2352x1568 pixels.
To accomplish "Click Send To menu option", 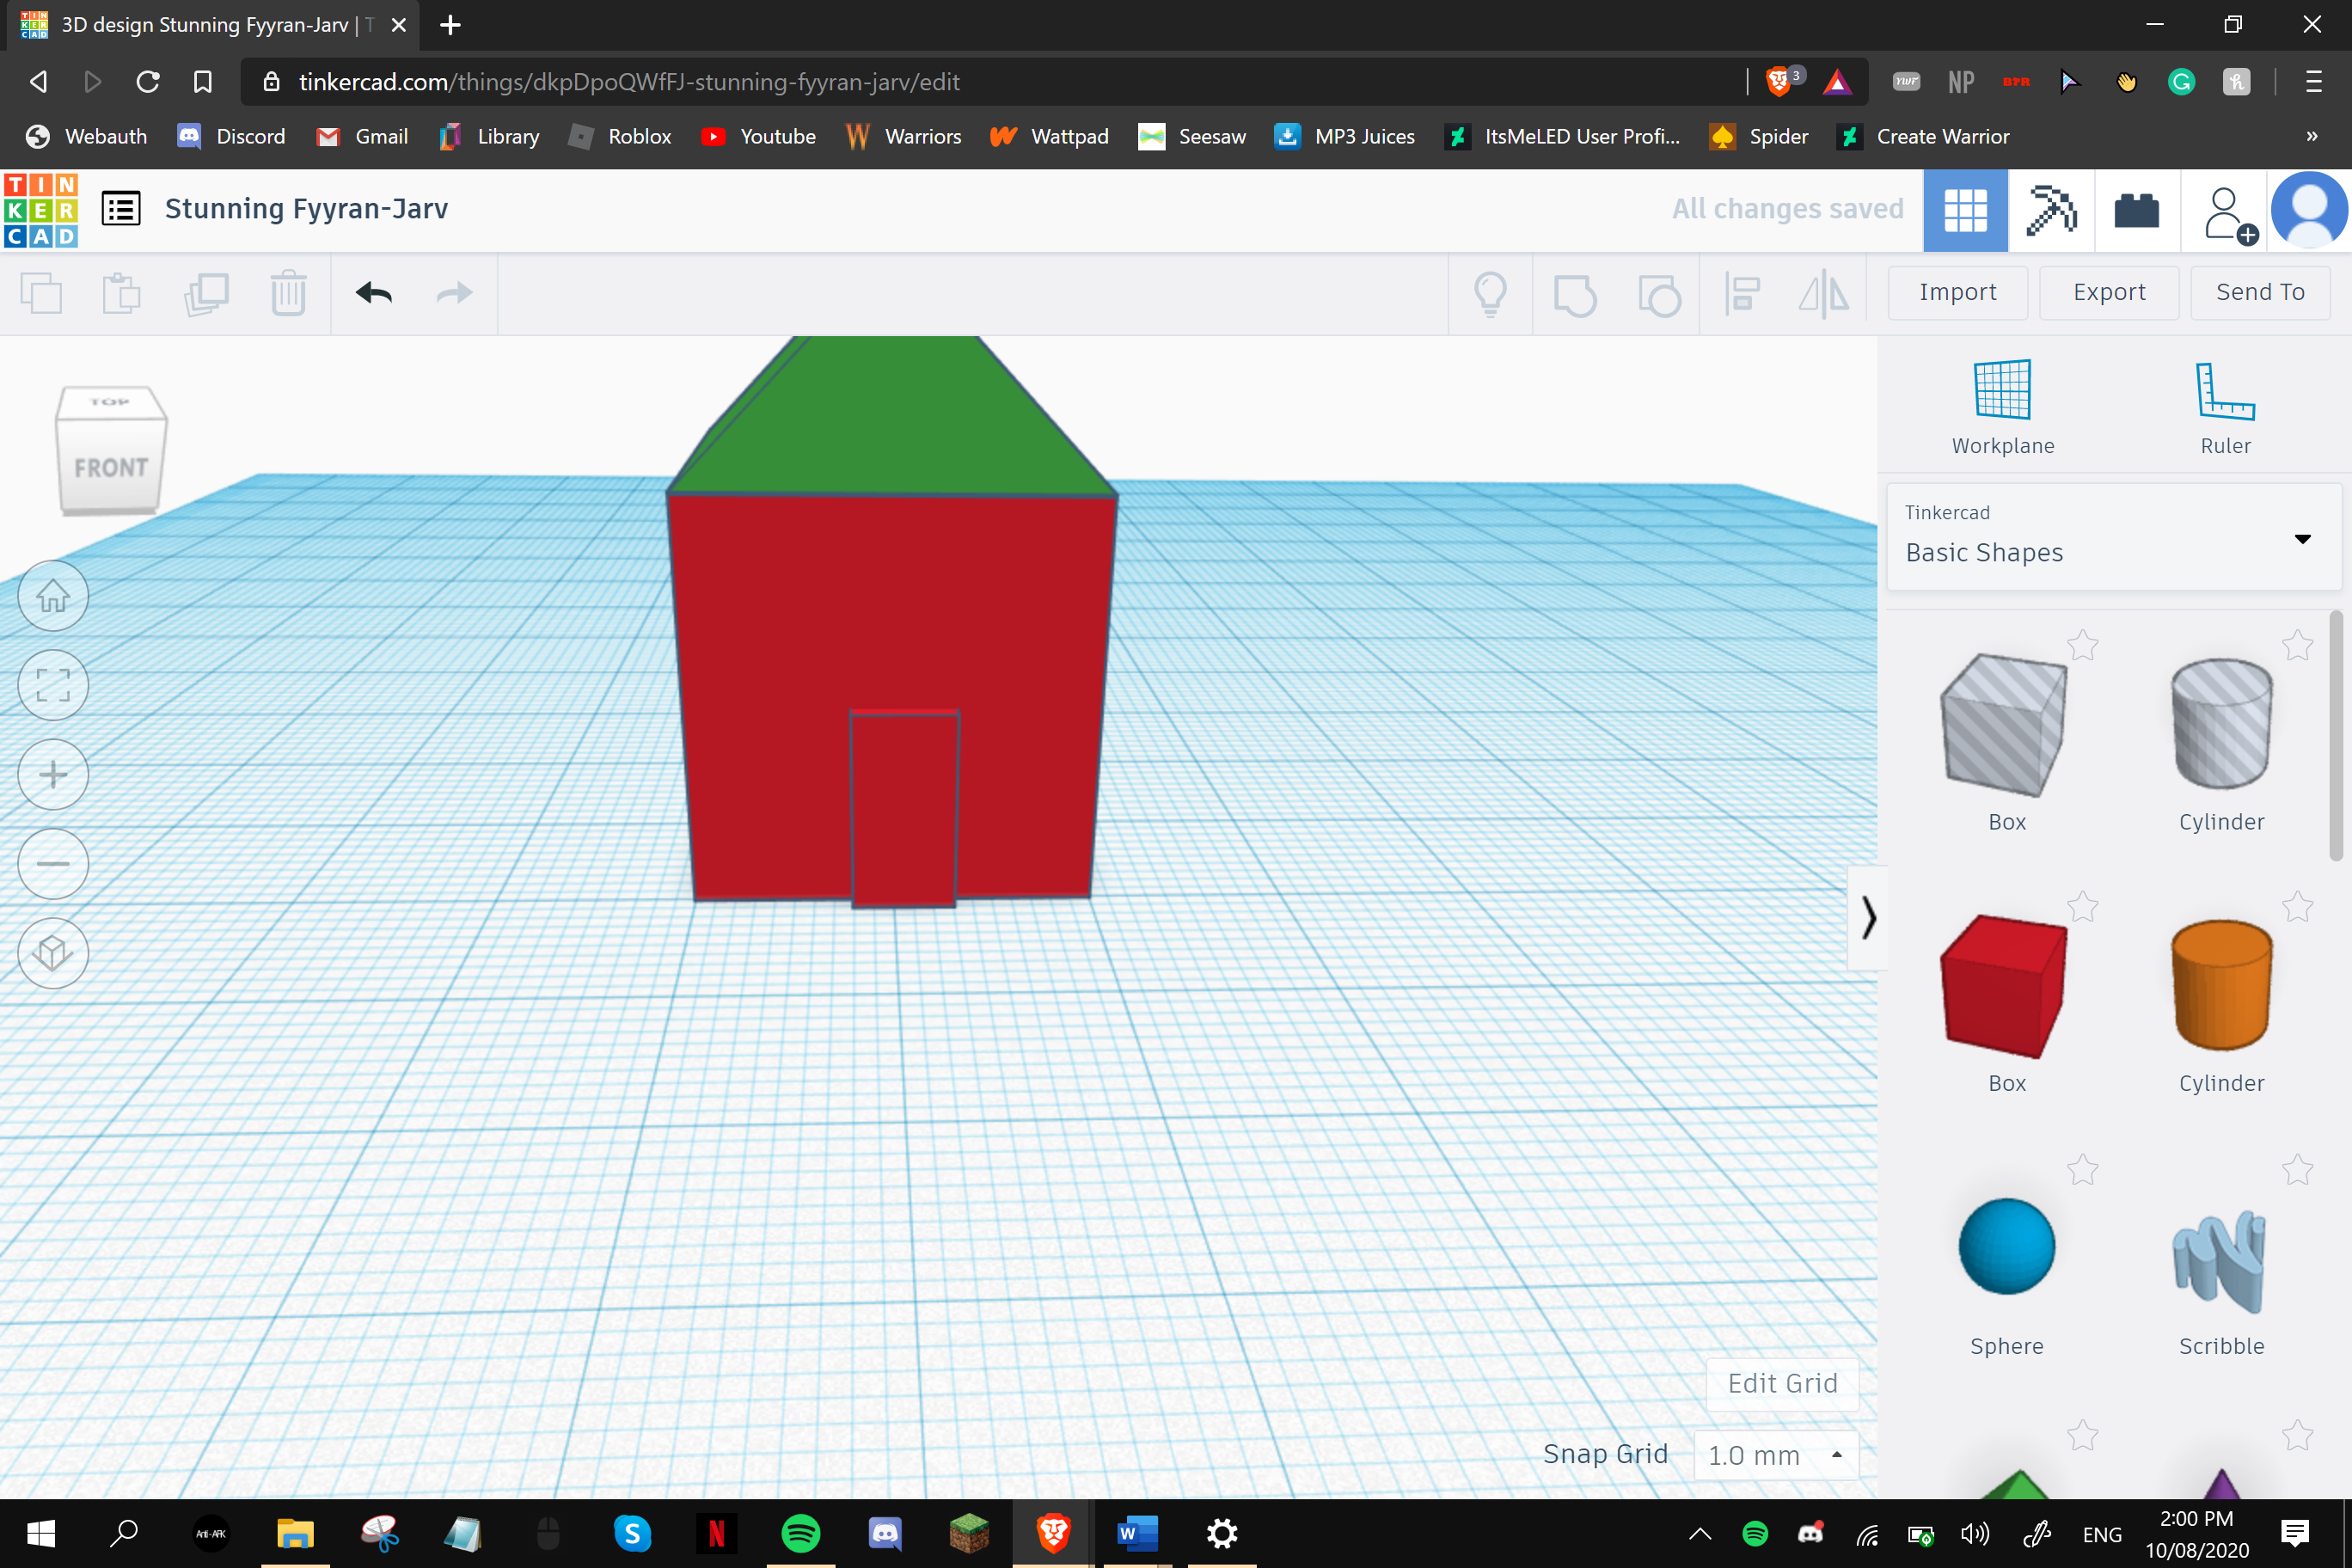I will [x=2259, y=292].
